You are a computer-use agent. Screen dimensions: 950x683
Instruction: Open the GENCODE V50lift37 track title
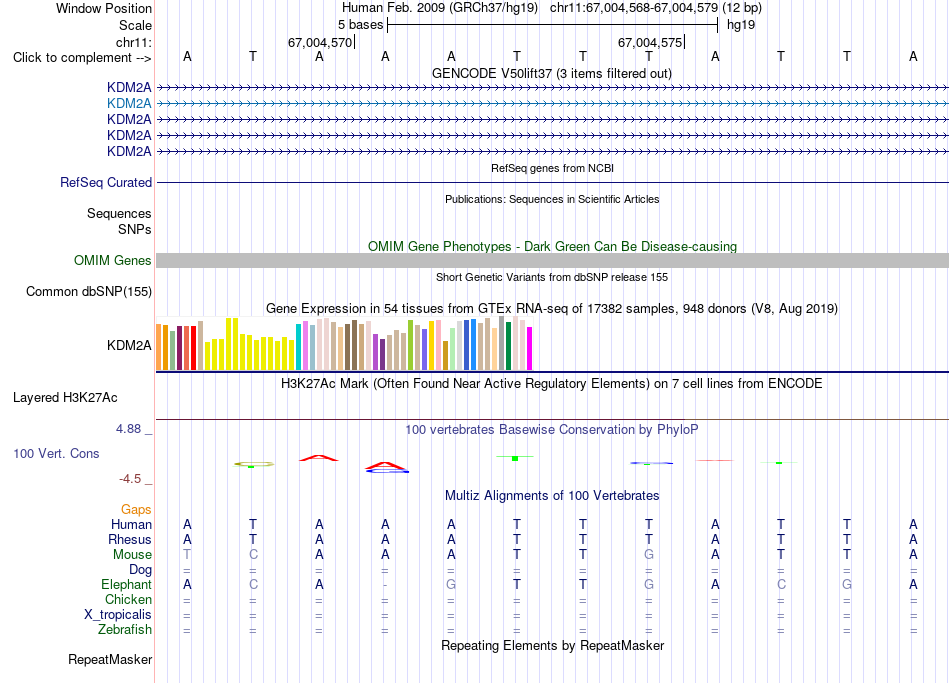pyautogui.click(x=551, y=73)
